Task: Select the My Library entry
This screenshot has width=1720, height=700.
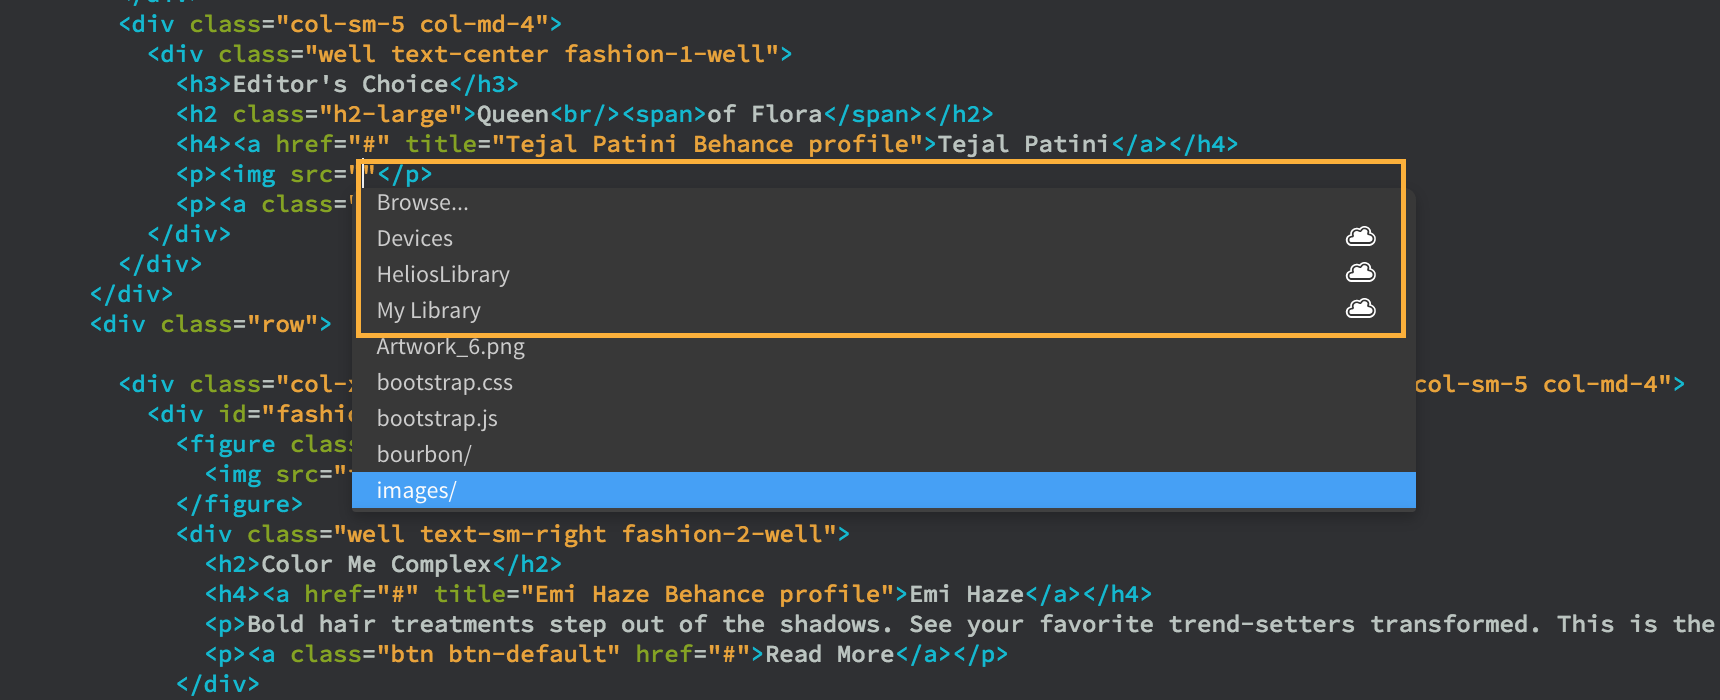Action: coord(428,311)
